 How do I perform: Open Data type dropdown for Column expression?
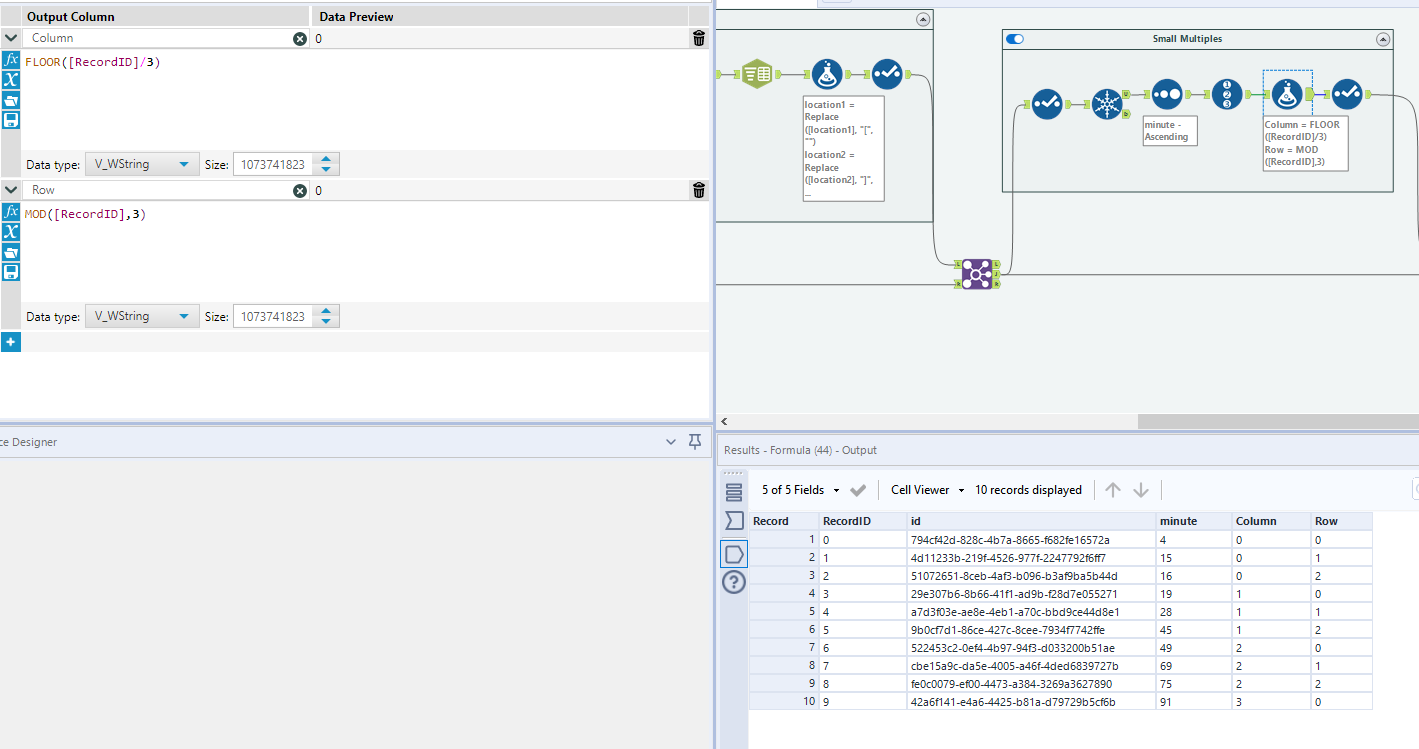coord(142,165)
